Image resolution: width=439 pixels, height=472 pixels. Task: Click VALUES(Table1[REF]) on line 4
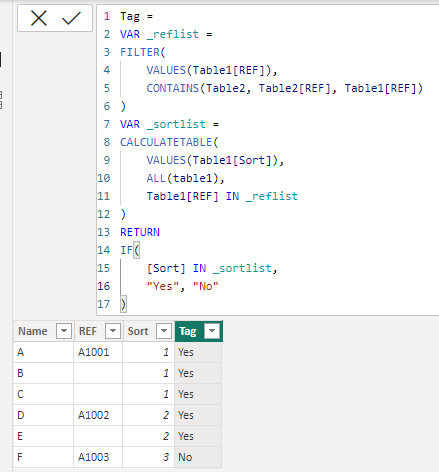(x=209, y=70)
